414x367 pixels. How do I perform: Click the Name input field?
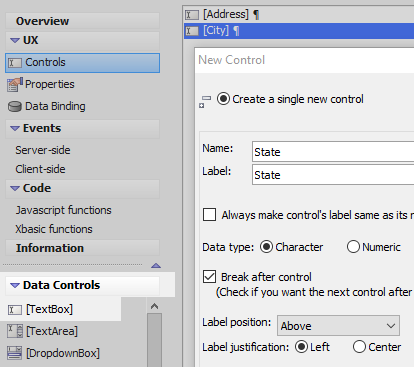pos(333,152)
